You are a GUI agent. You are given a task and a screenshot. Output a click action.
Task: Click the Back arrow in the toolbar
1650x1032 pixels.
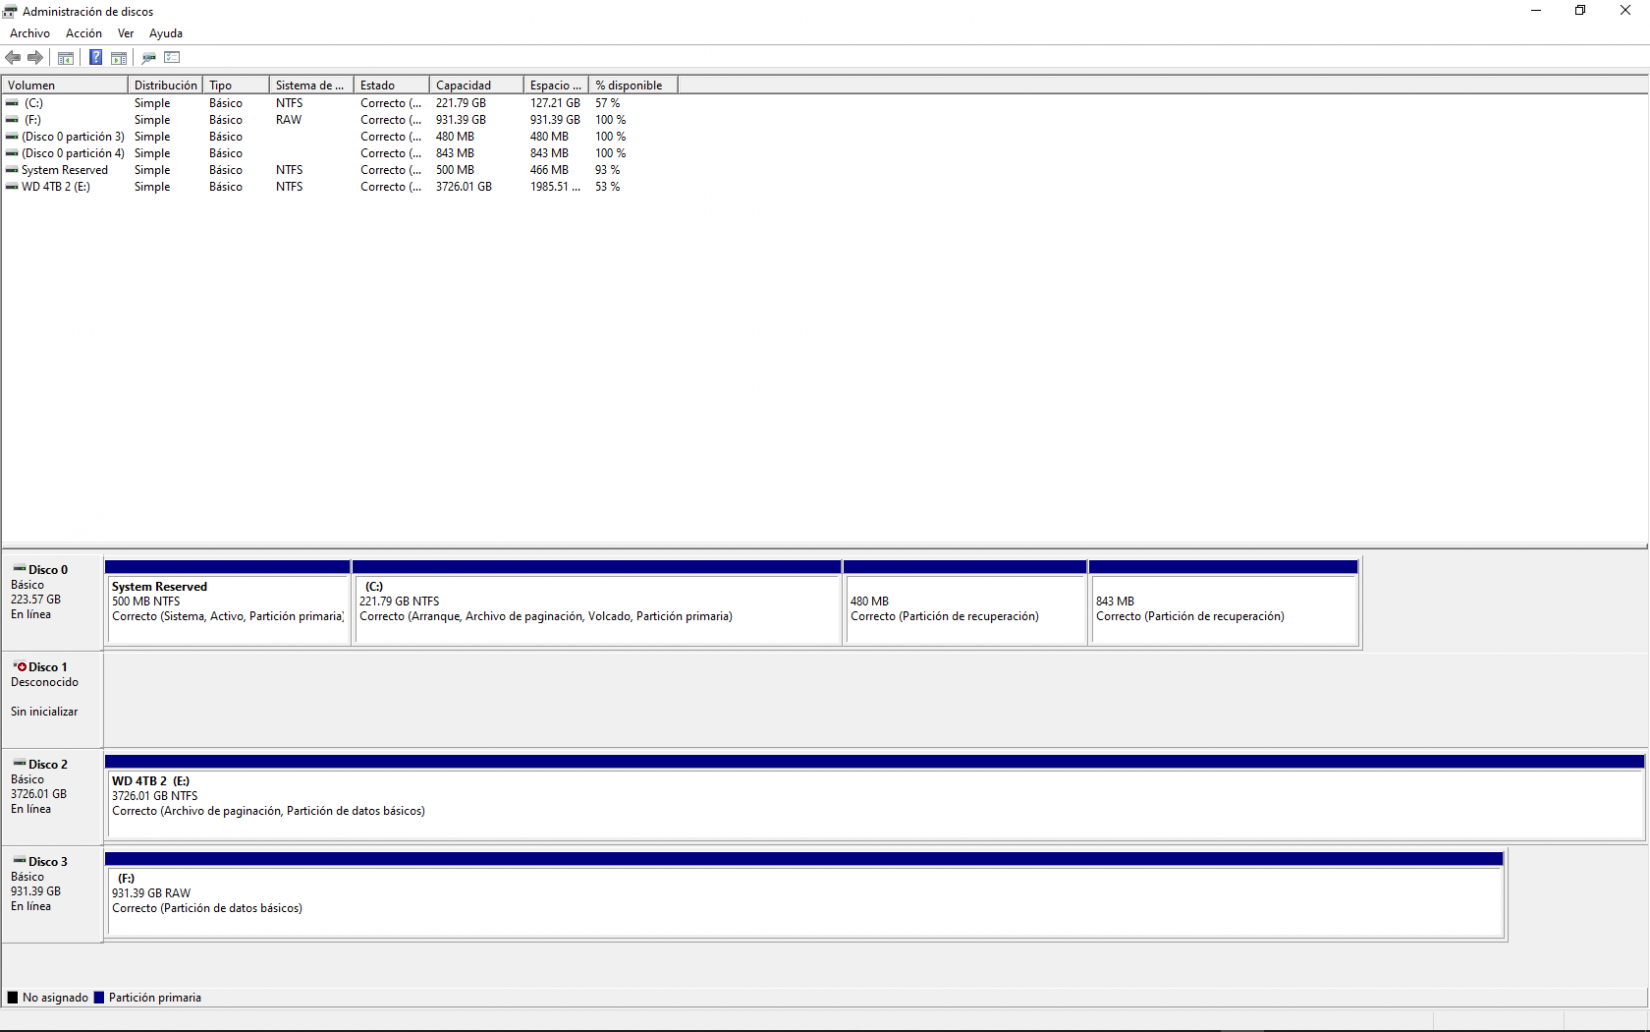tap(13, 58)
